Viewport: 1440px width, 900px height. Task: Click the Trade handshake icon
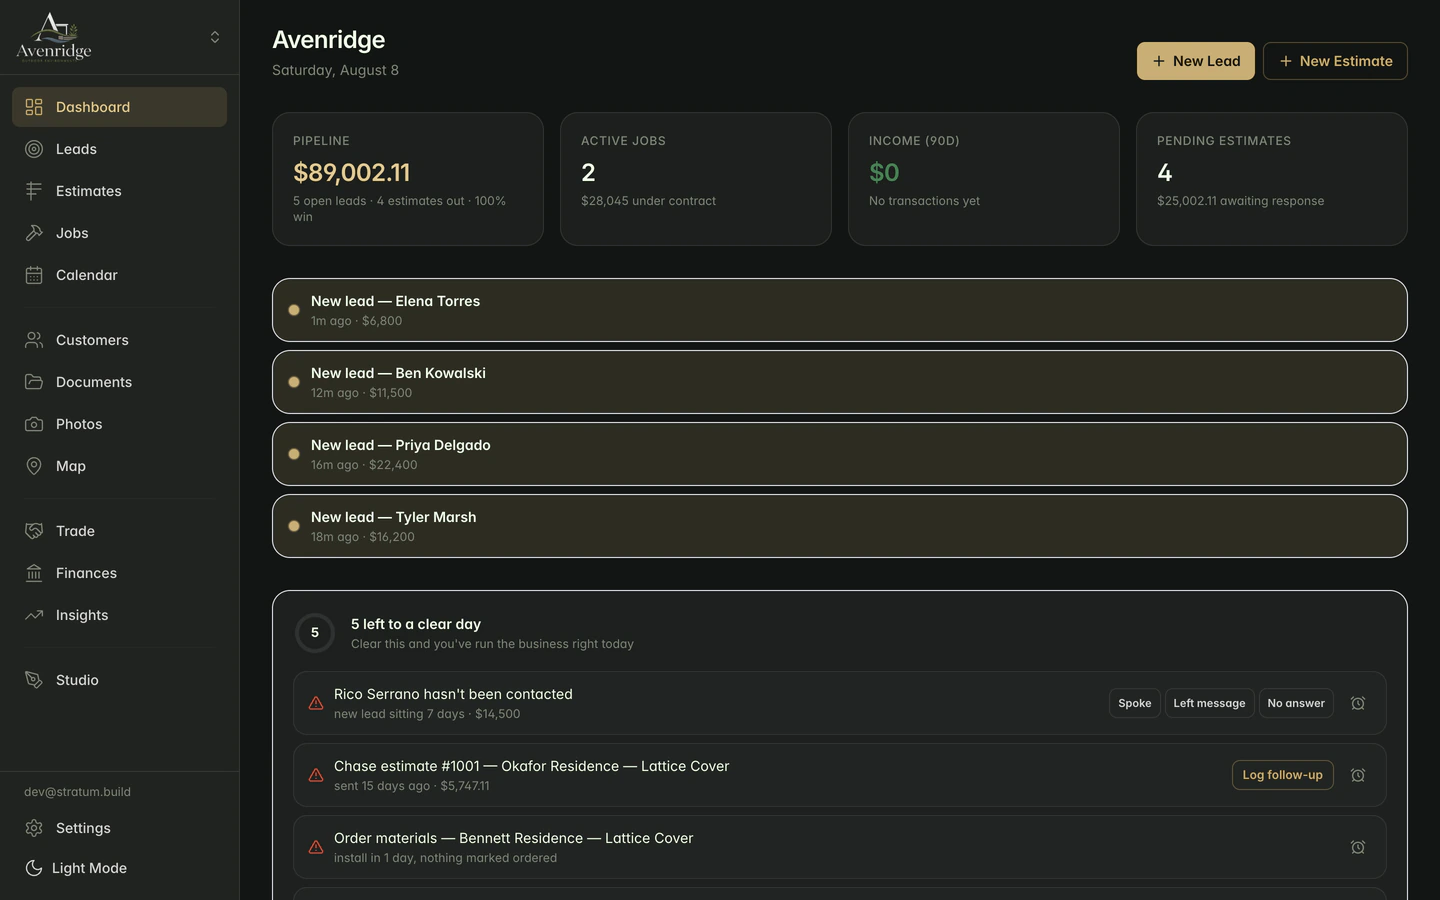34,531
